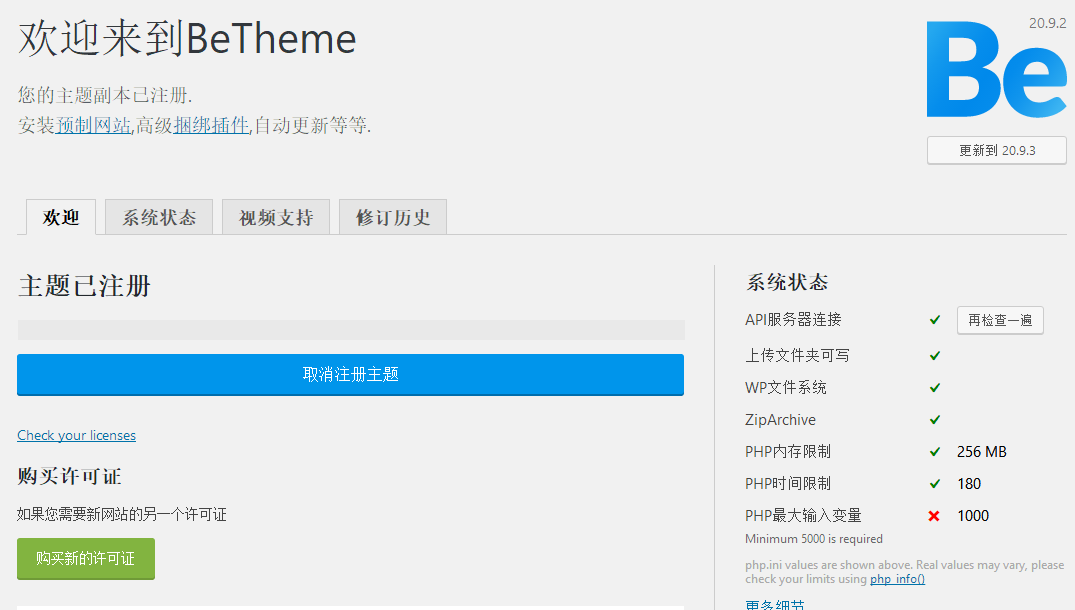
Task: Click checkmark beside PHP内存限制
Action: pyautogui.click(x=934, y=451)
